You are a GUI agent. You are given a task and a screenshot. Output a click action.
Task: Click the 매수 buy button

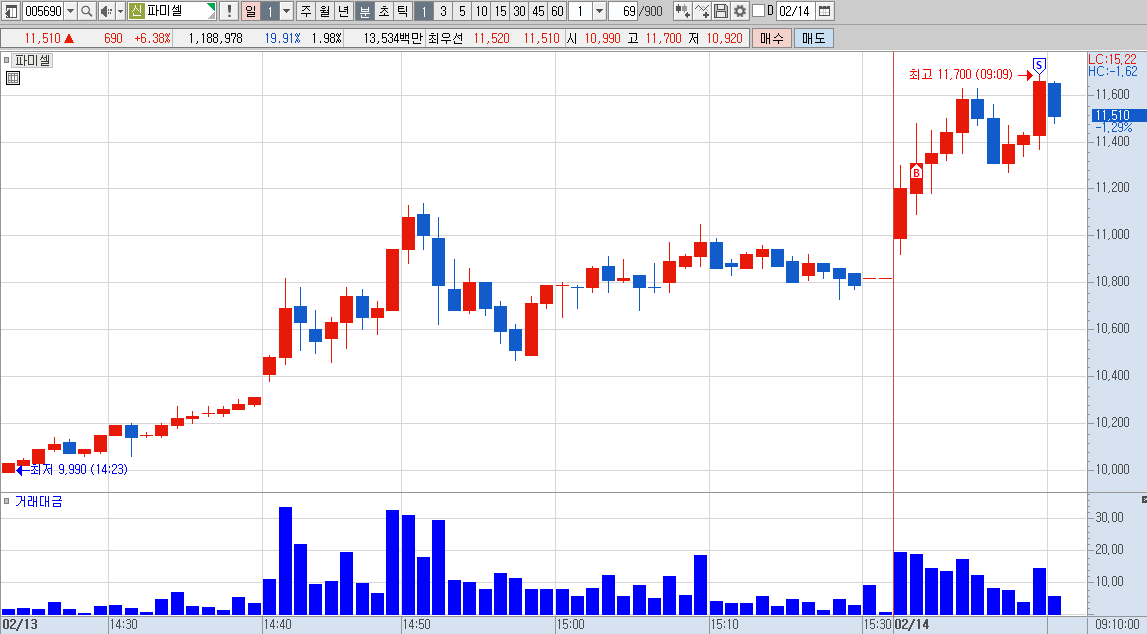pos(772,38)
